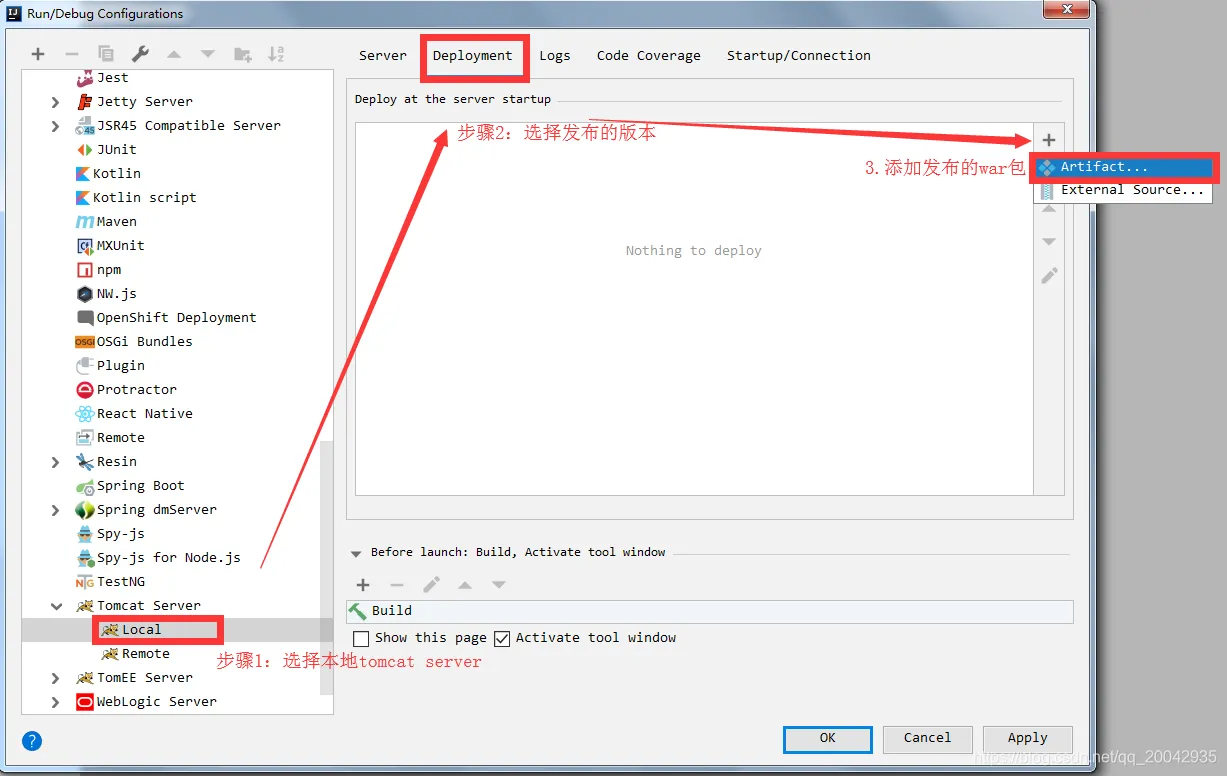Open help with the question mark icon
1227x776 pixels.
pos(32,741)
